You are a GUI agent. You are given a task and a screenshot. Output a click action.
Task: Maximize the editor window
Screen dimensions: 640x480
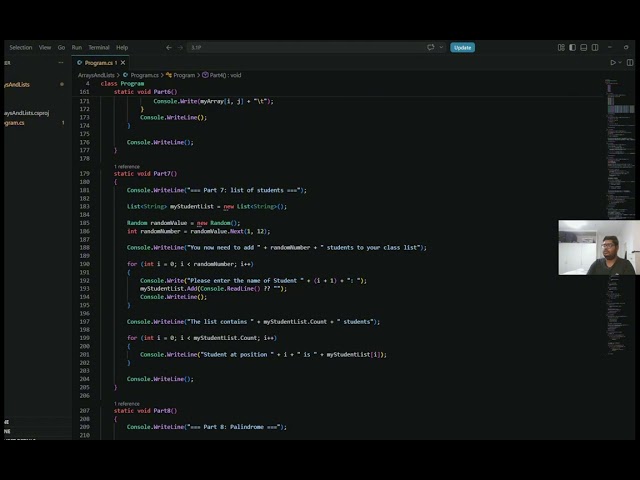(626, 47)
